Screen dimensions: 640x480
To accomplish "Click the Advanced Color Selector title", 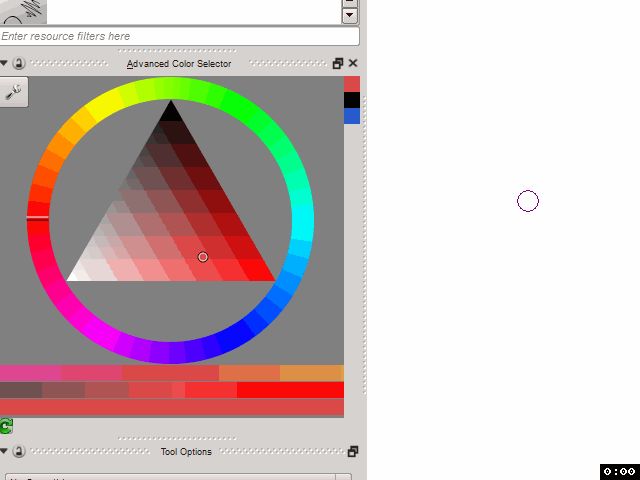I will (x=179, y=64).
